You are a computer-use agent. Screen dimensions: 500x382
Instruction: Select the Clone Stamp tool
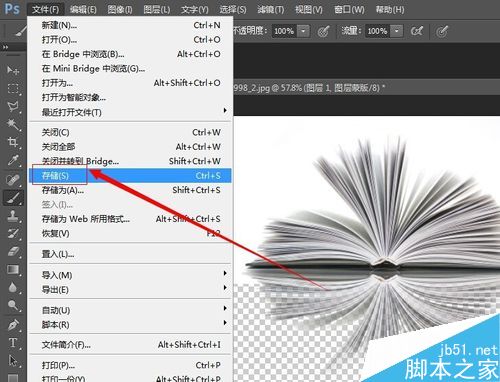(x=13, y=216)
